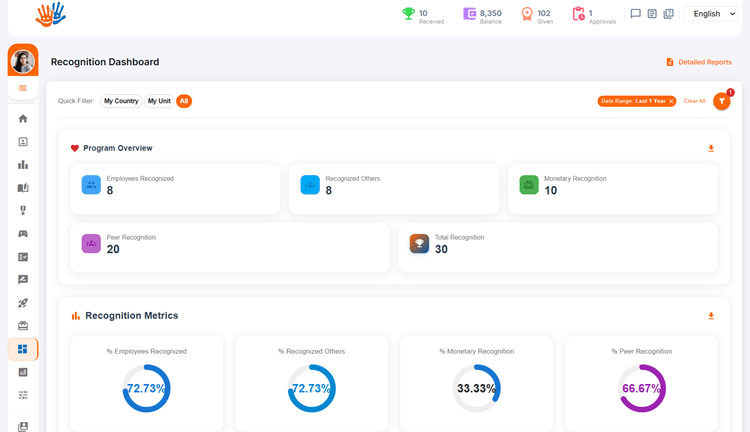Click the bar chart sidebar icon
The image size is (750, 432).
click(x=22, y=165)
